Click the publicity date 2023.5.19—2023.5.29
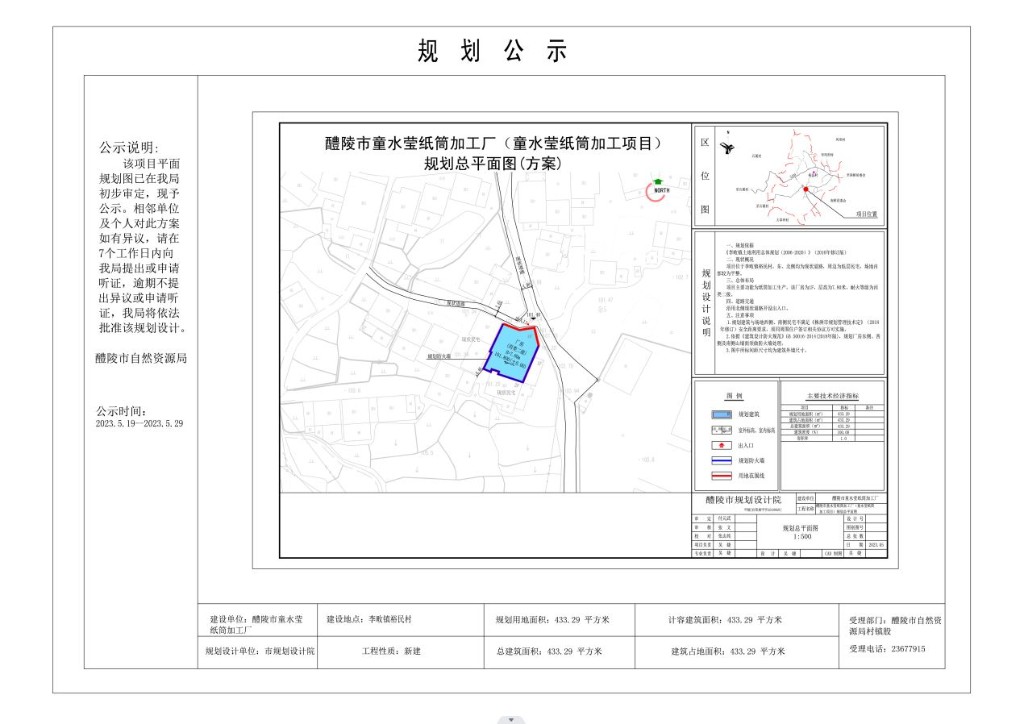Viewport: 1024px width, 724px height. [140, 423]
